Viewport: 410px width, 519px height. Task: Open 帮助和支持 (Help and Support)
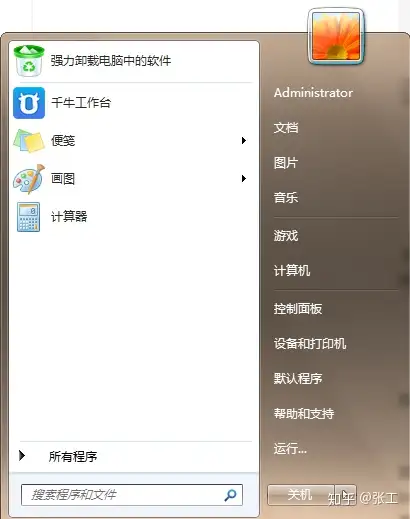[x=304, y=414]
